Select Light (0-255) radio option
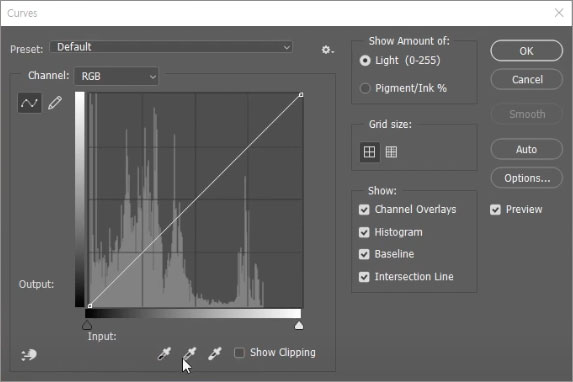573x382 pixels. [365, 60]
